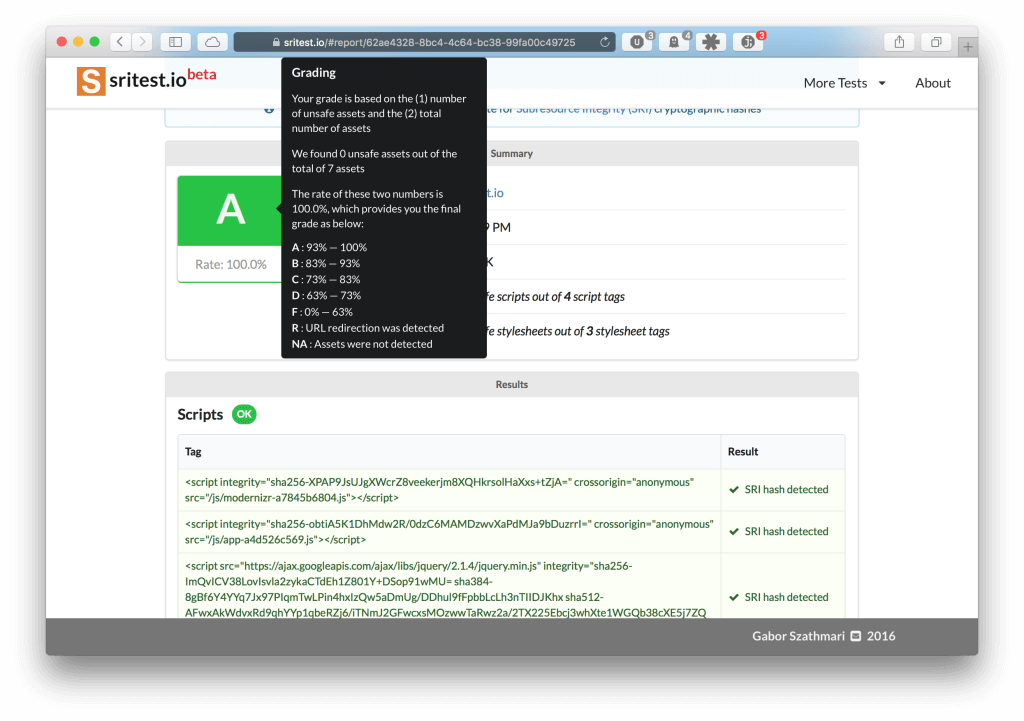Click the Subresource Integrity (SRI) link
1024x721 pixels.
click(x=584, y=109)
